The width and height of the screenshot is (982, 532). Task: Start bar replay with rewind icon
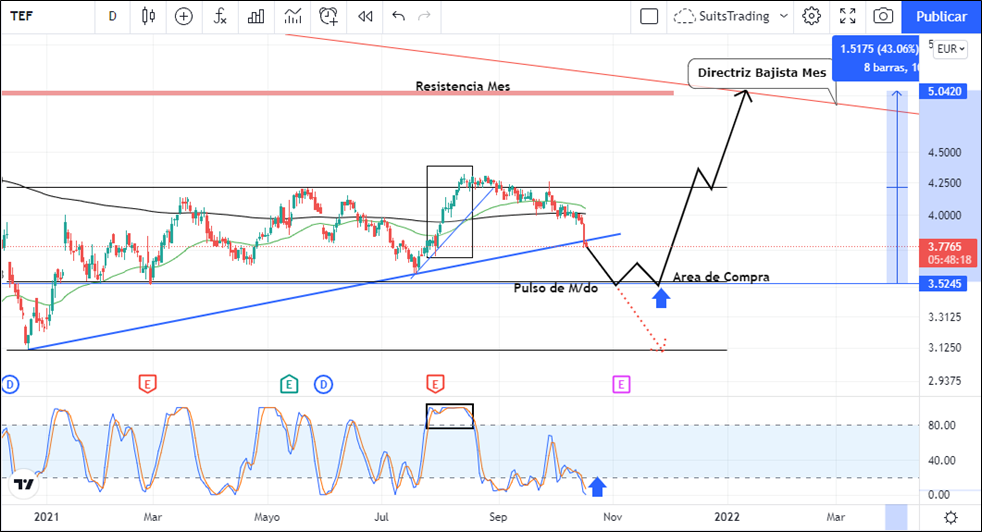tap(365, 16)
